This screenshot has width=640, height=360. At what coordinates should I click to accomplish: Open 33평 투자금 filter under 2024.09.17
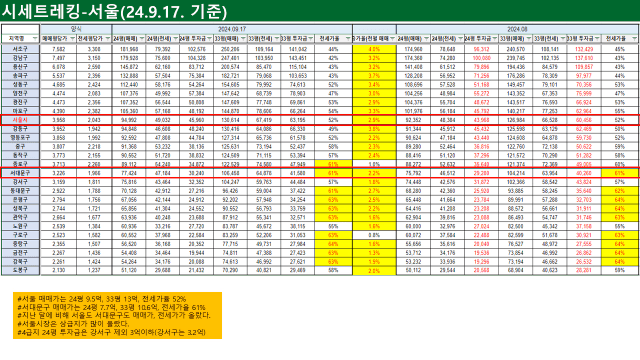[x=311, y=38]
